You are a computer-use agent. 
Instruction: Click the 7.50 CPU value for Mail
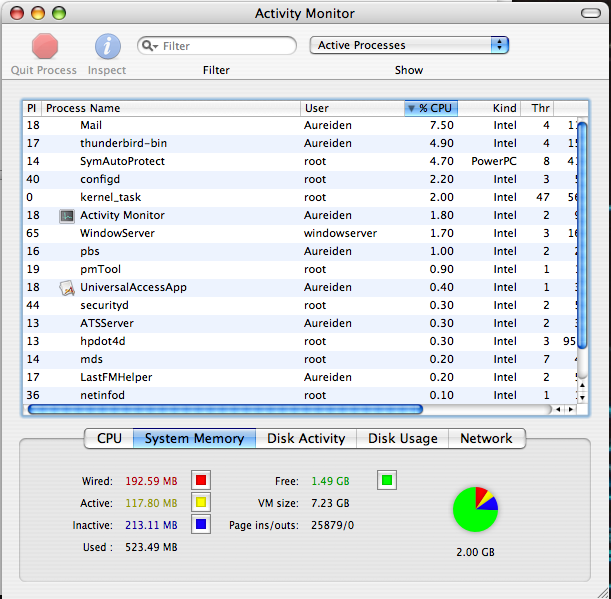441,125
